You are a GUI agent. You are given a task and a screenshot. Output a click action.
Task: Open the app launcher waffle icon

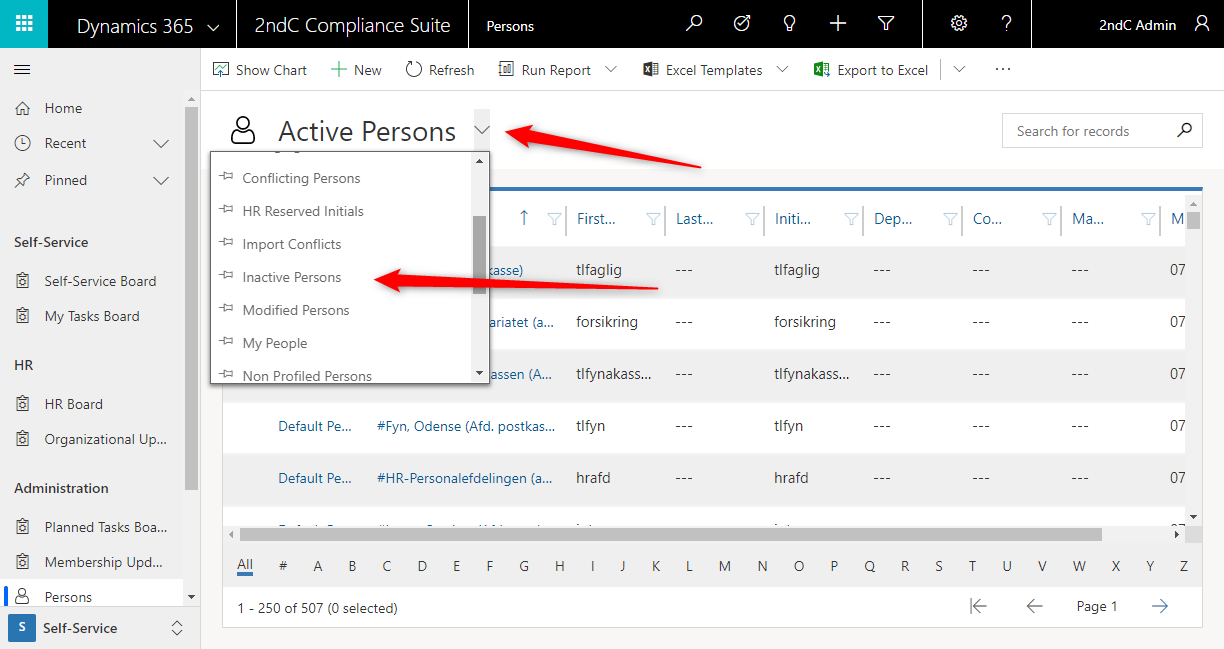pyautogui.click(x=24, y=24)
